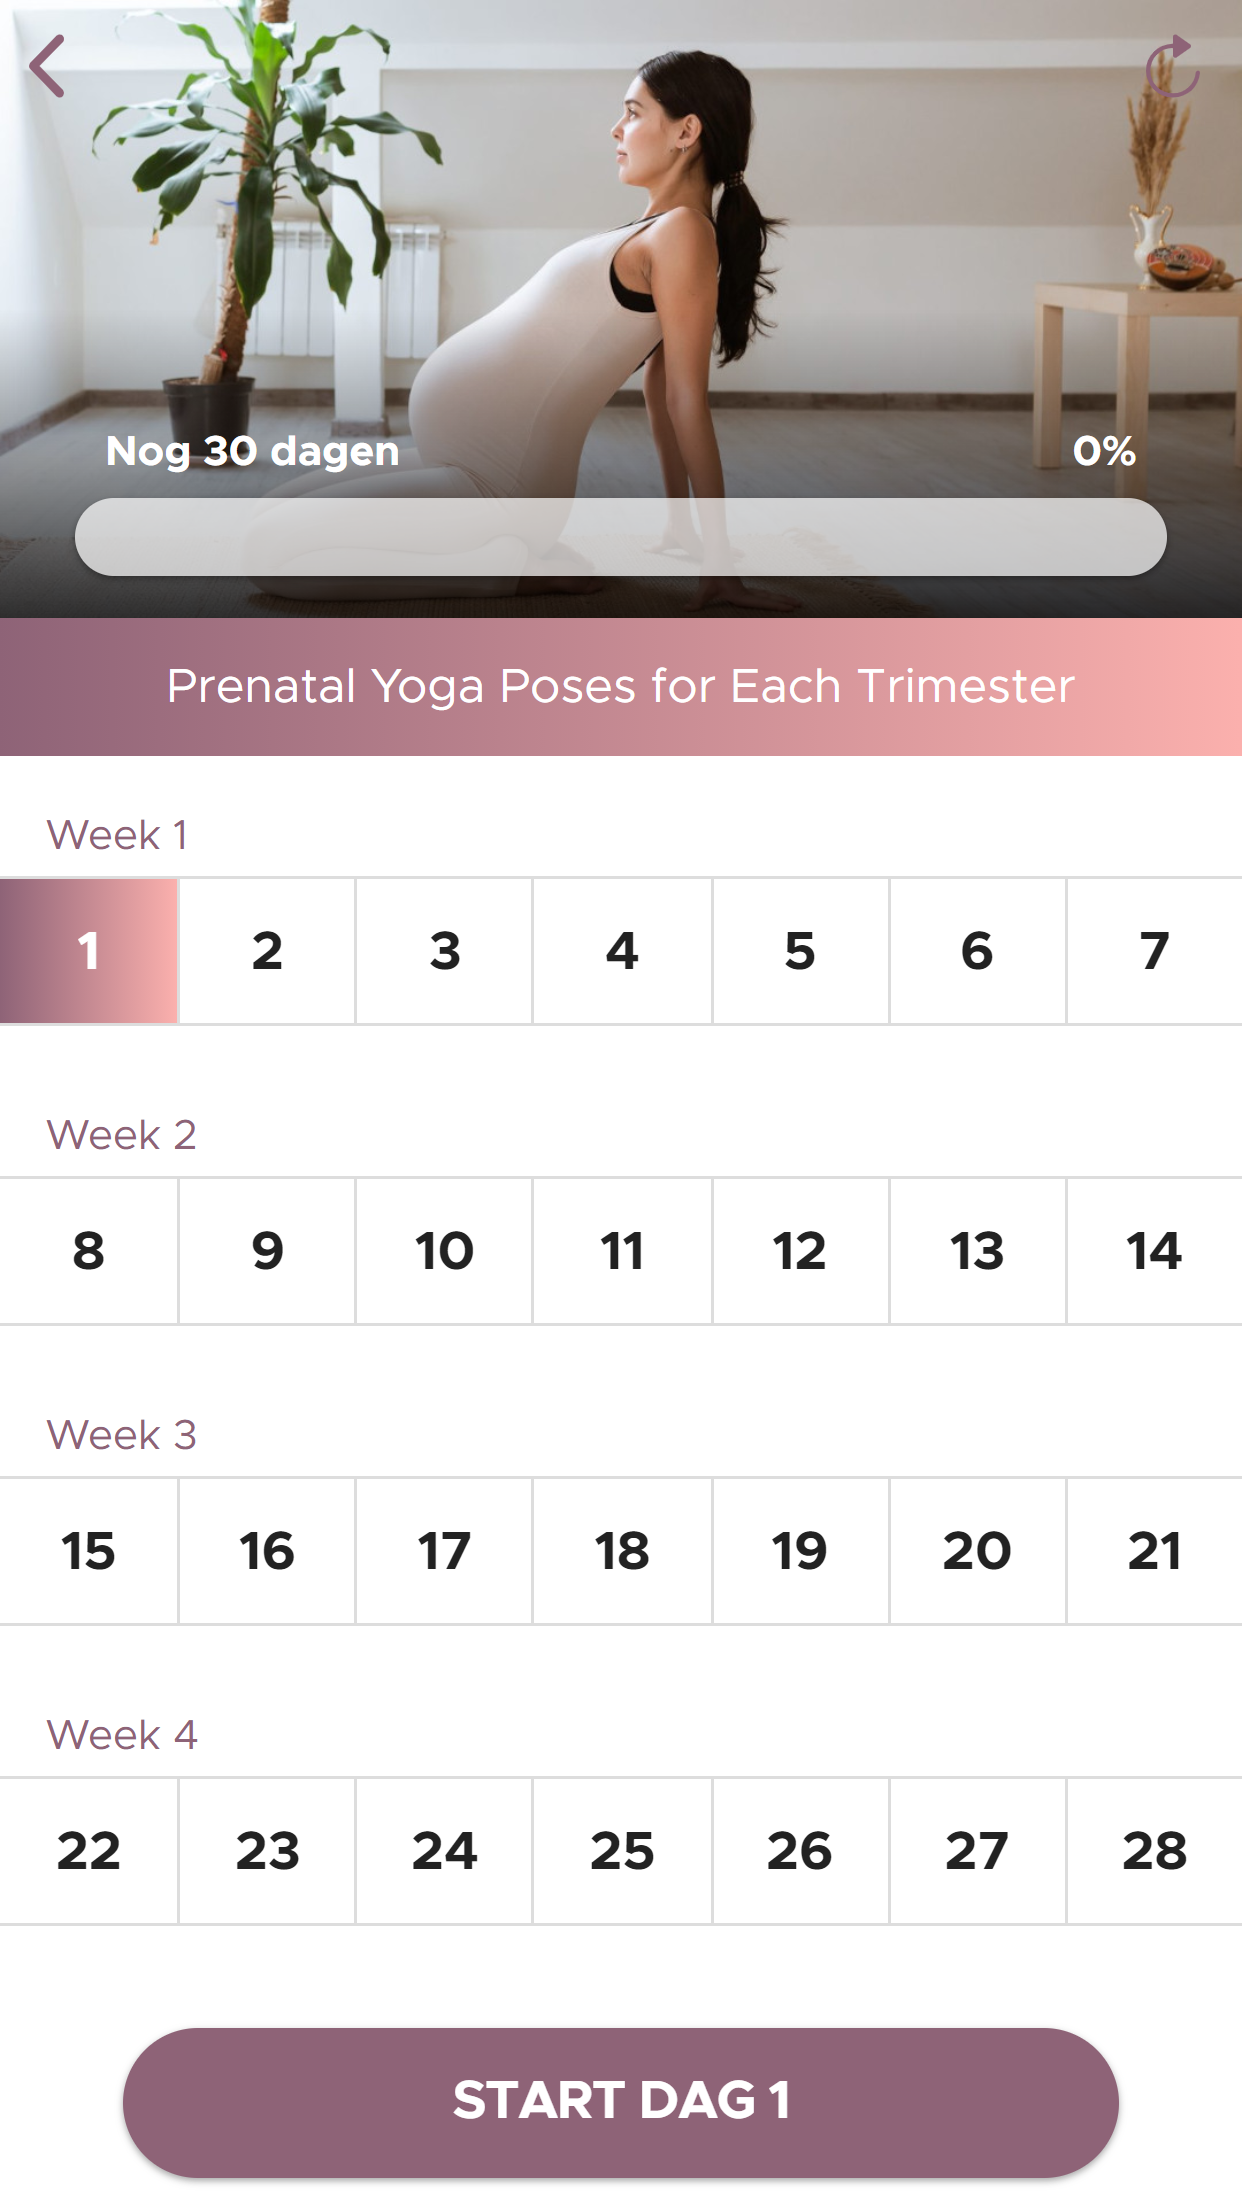Viewport: 1242px width, 2208px height.
Task: Open day 11 workout
Action: (622, 1251)
